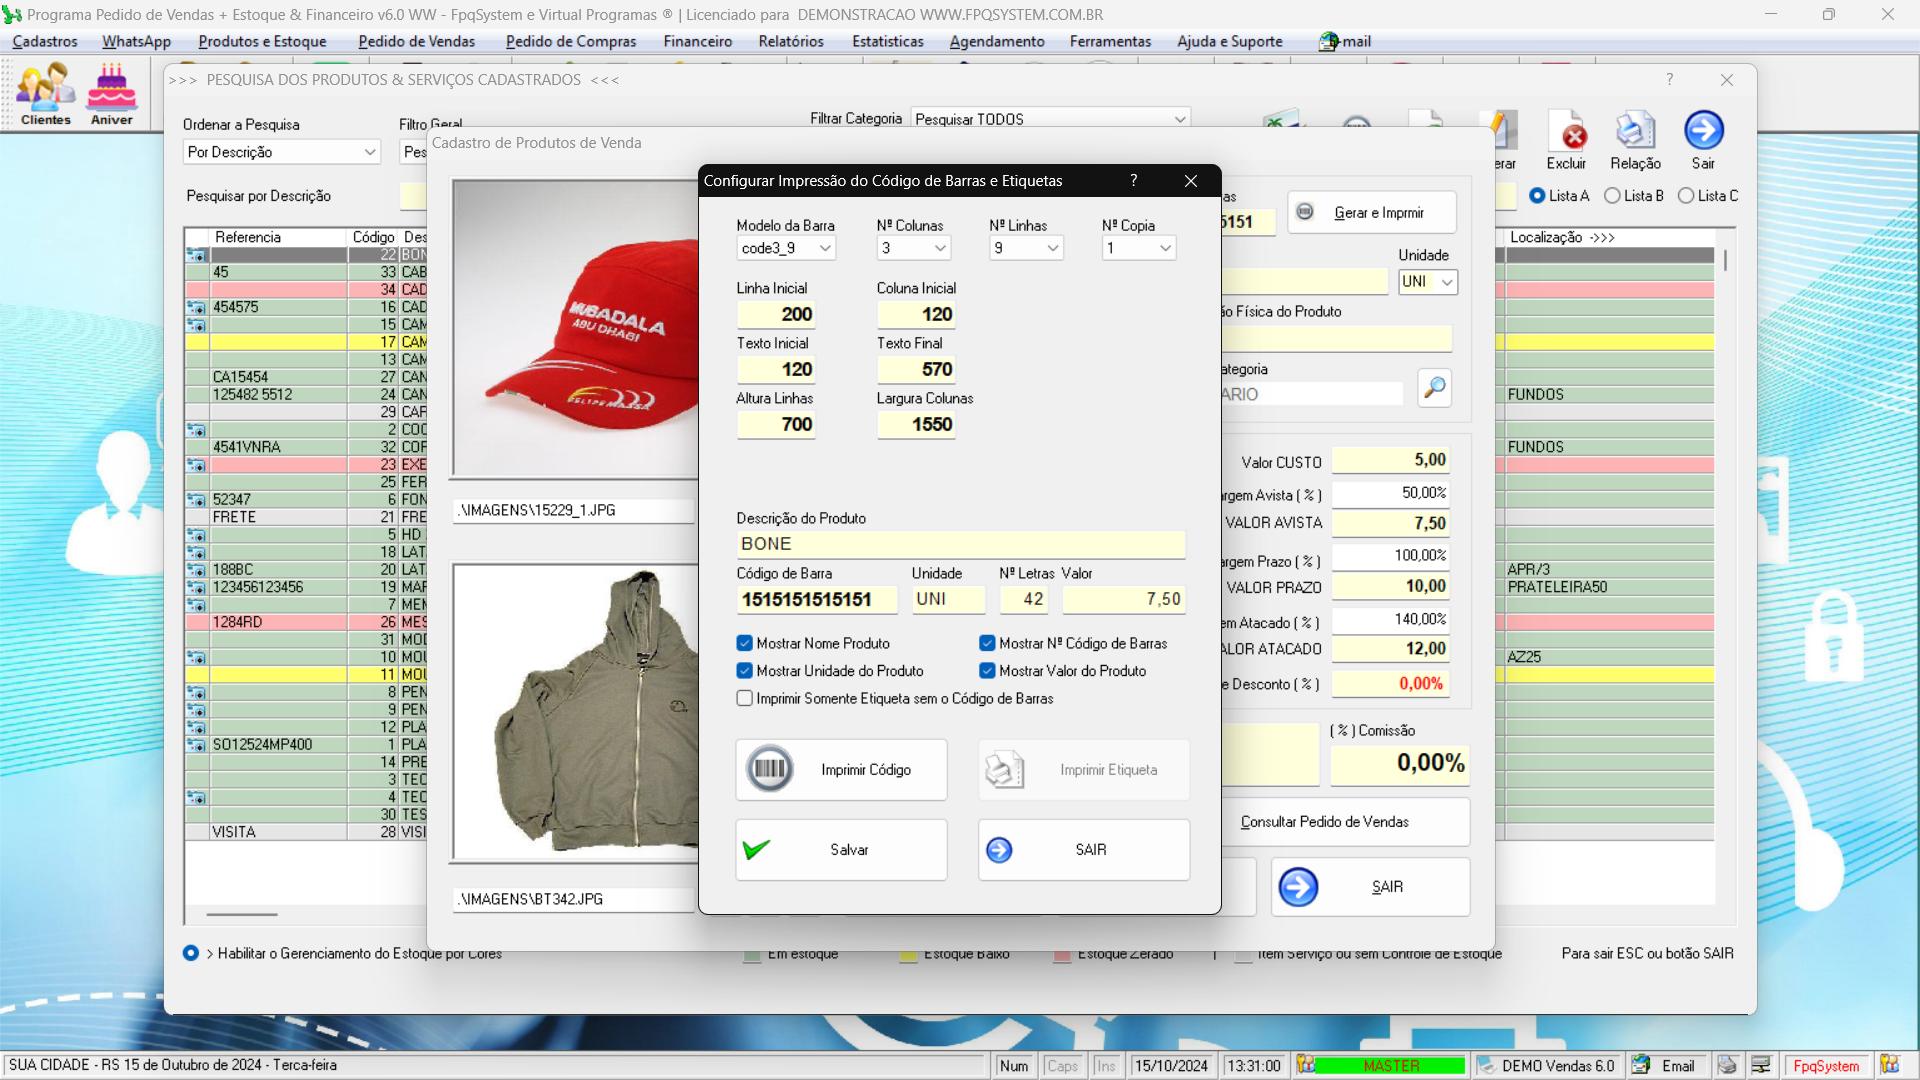1920x1080 pixels.
Task: Click the Imprimir Código button
Action: [841, 769]
